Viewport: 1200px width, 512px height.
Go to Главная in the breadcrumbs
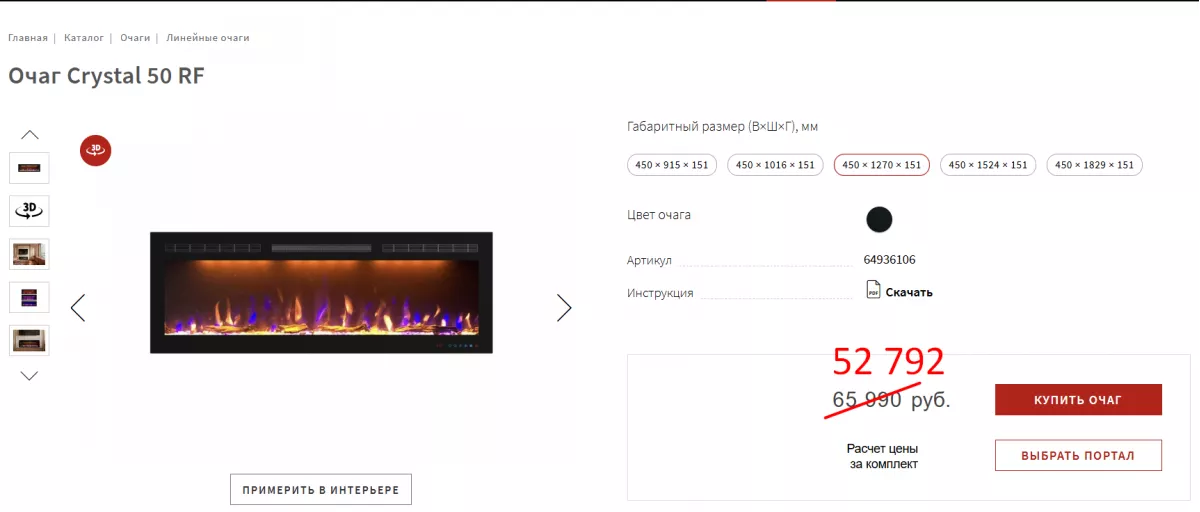point(28,38)
